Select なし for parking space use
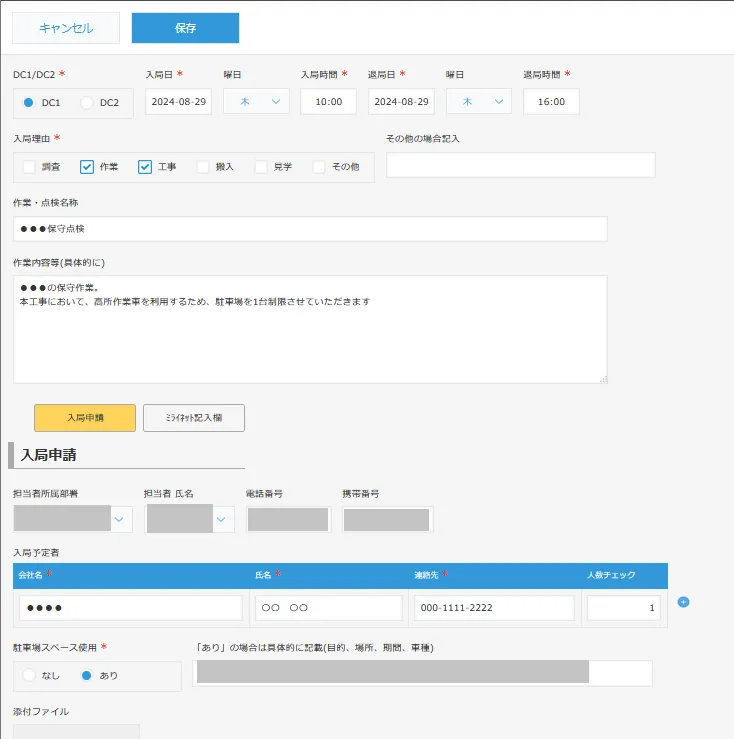The width and height of the screenshot is (734, 739). (29, 675)
